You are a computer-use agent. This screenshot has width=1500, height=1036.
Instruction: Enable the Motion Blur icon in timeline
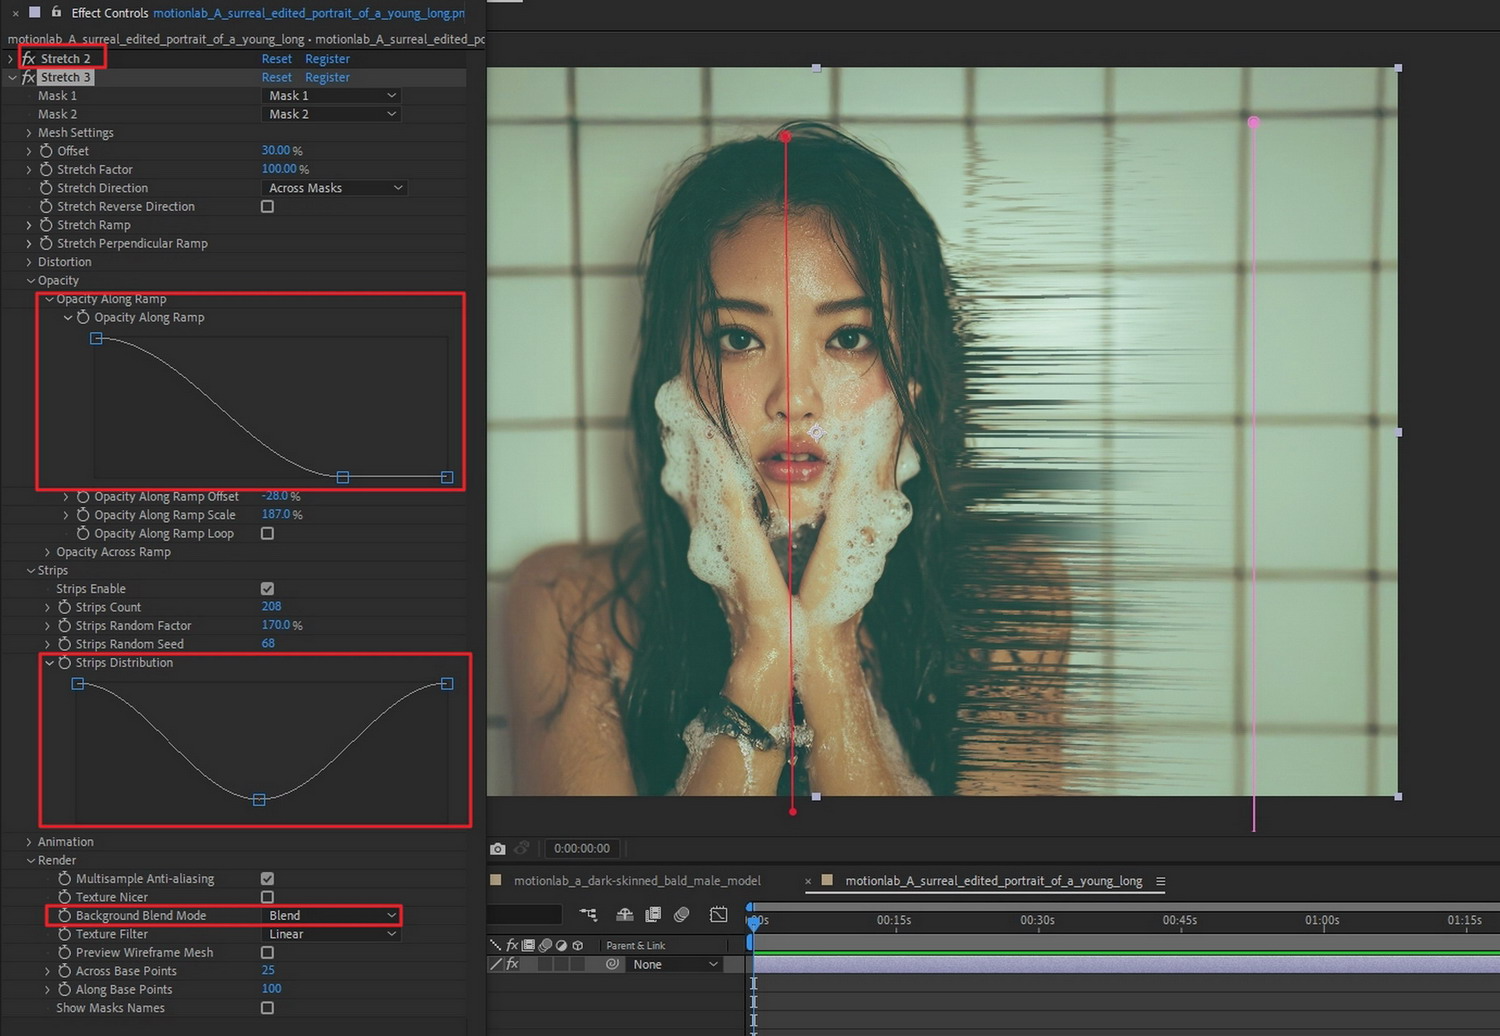click(682, 914)
